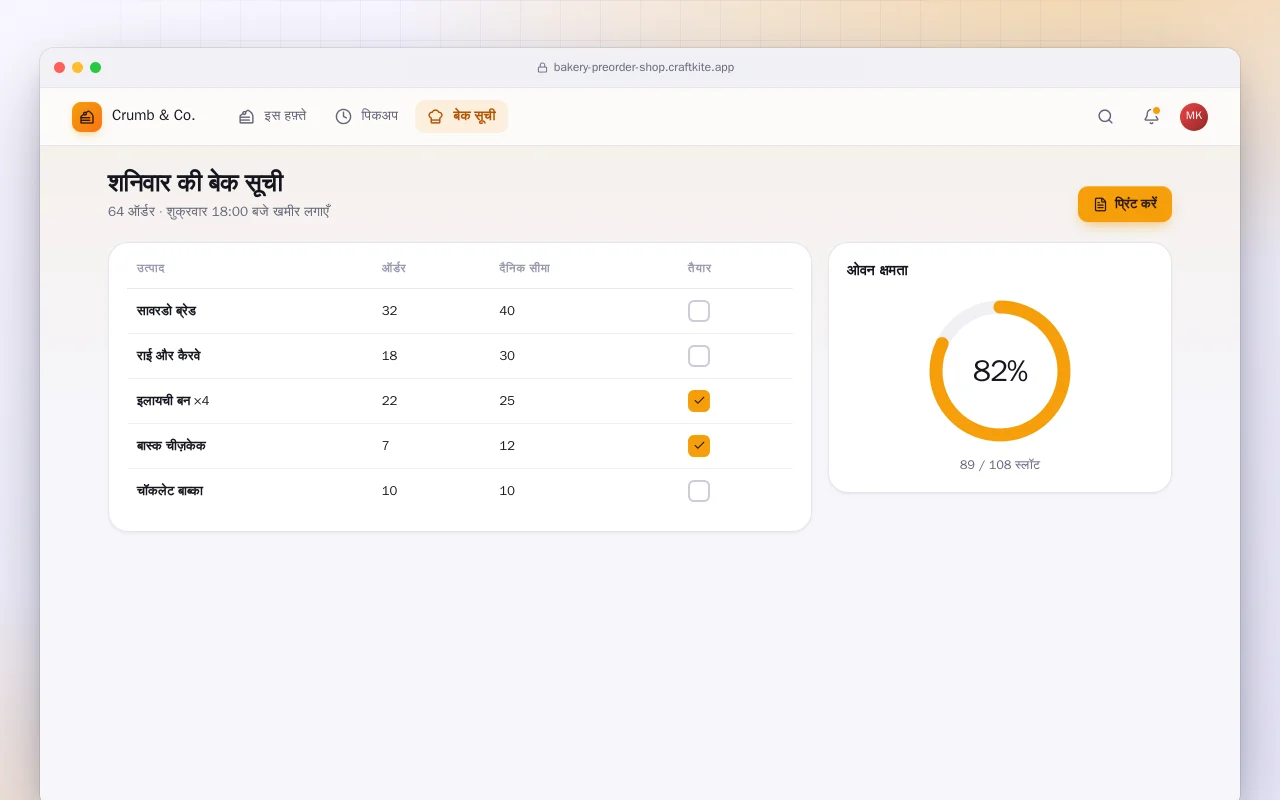Viewport: 1280px width, 800px height.
Task: Click the Crumb & Co. bakery logo icon
Action: tap(87, 117)
